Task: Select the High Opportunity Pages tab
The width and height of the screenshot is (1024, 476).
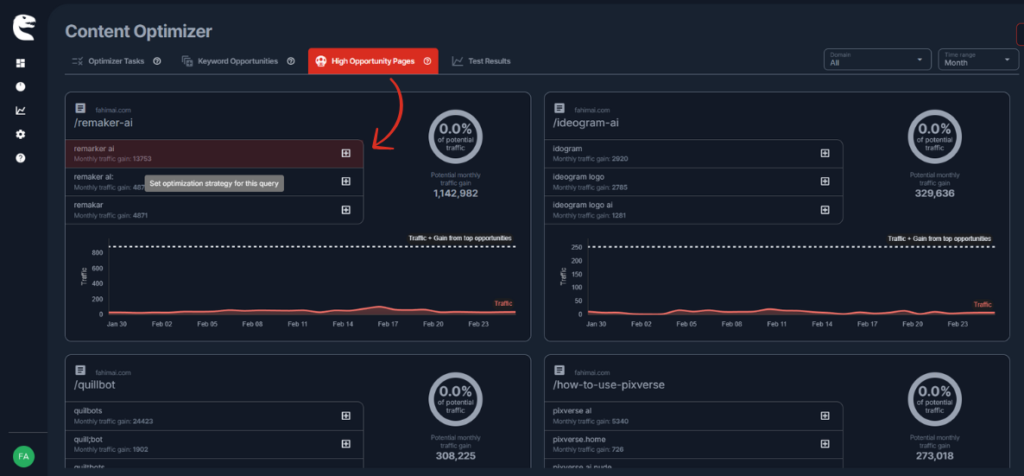Action: [373, 61]
